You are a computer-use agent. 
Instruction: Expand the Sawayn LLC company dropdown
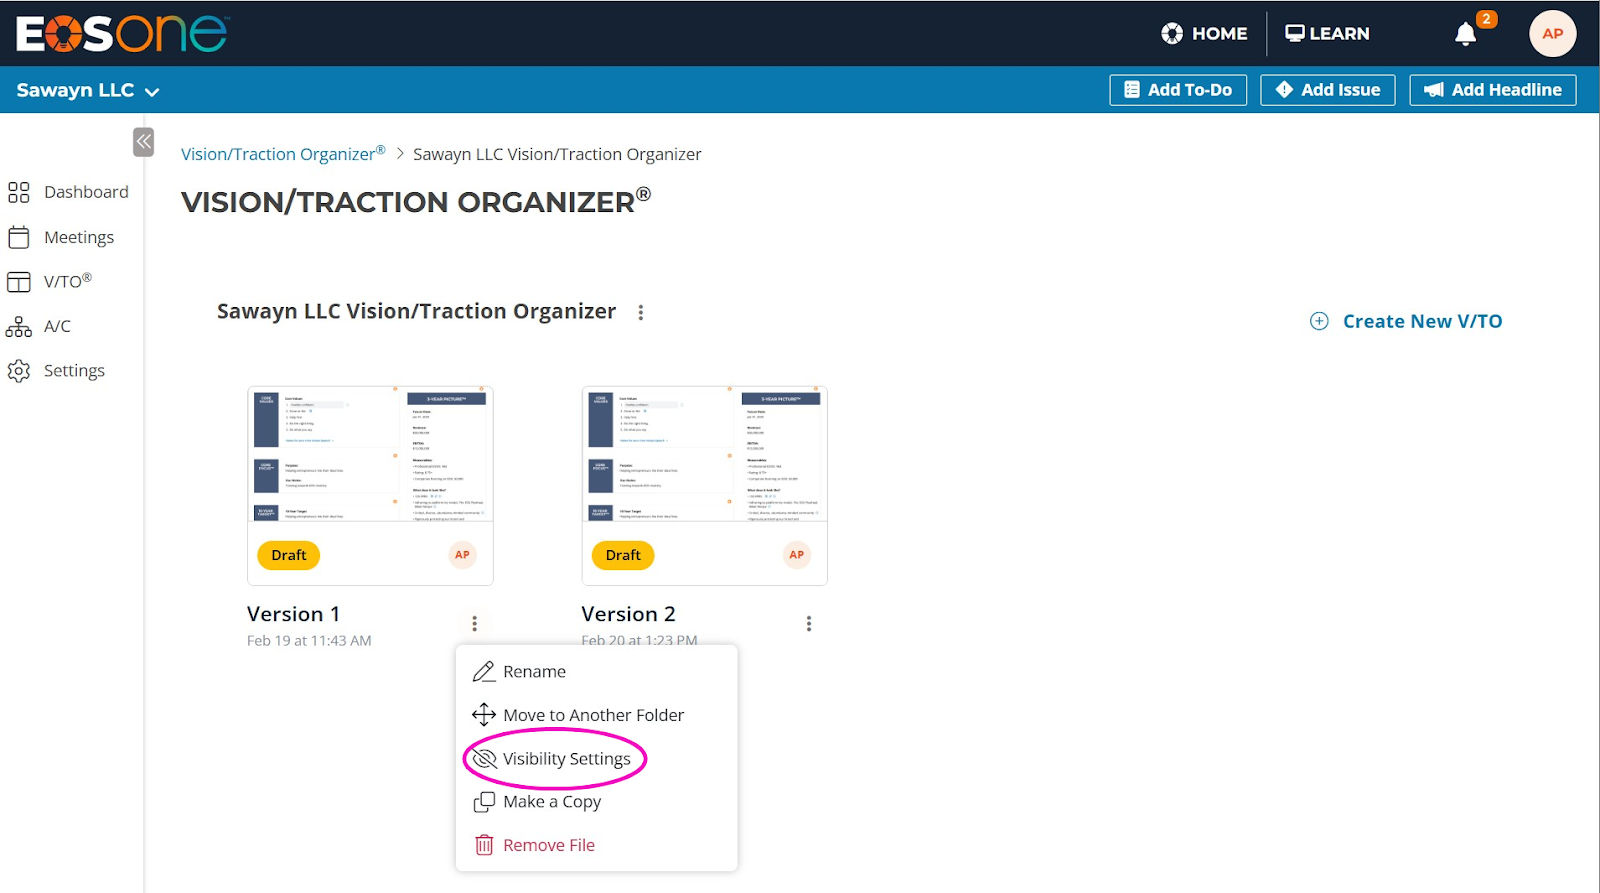(x=88, y=90)
